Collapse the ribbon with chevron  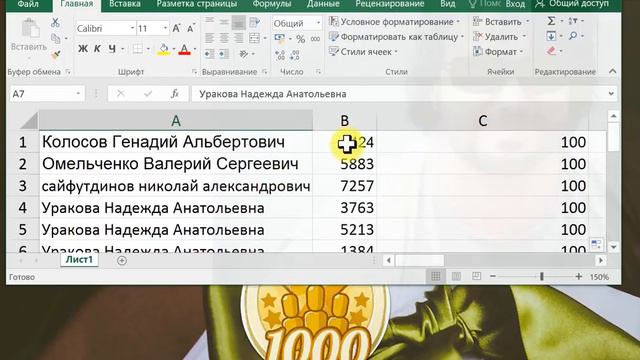613,71
